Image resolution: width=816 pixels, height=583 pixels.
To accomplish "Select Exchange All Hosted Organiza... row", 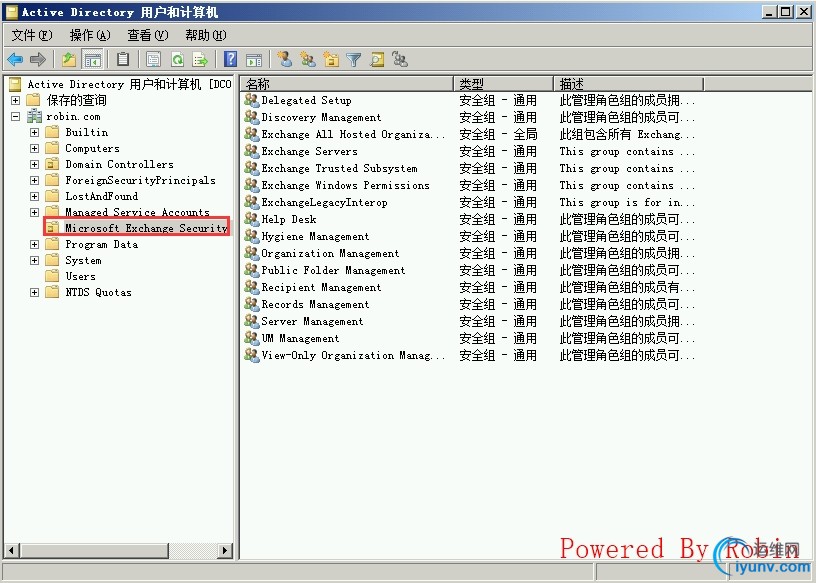I will coord(353,134).
